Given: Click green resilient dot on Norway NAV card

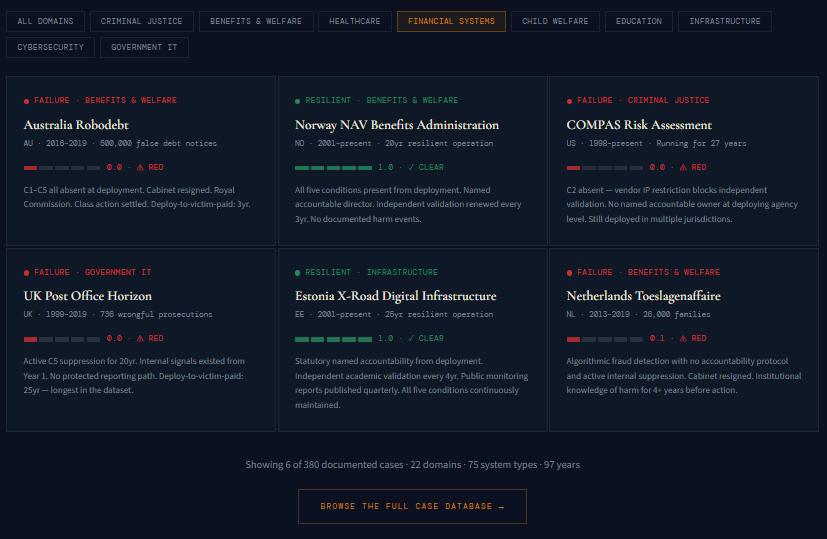Looking at the screenshot, I should click(297, 101).
